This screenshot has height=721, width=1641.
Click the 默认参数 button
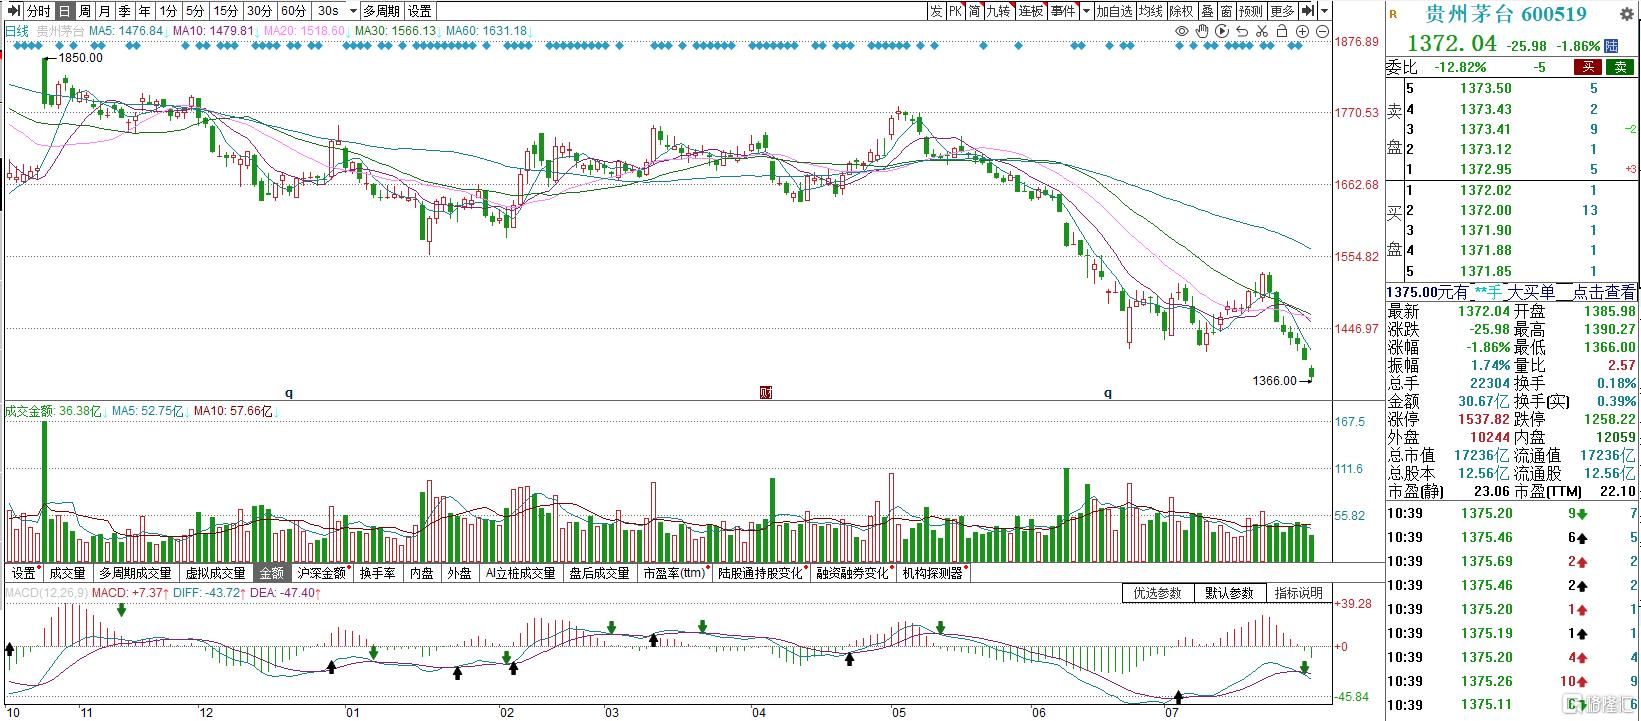[x=1229, y=593]
